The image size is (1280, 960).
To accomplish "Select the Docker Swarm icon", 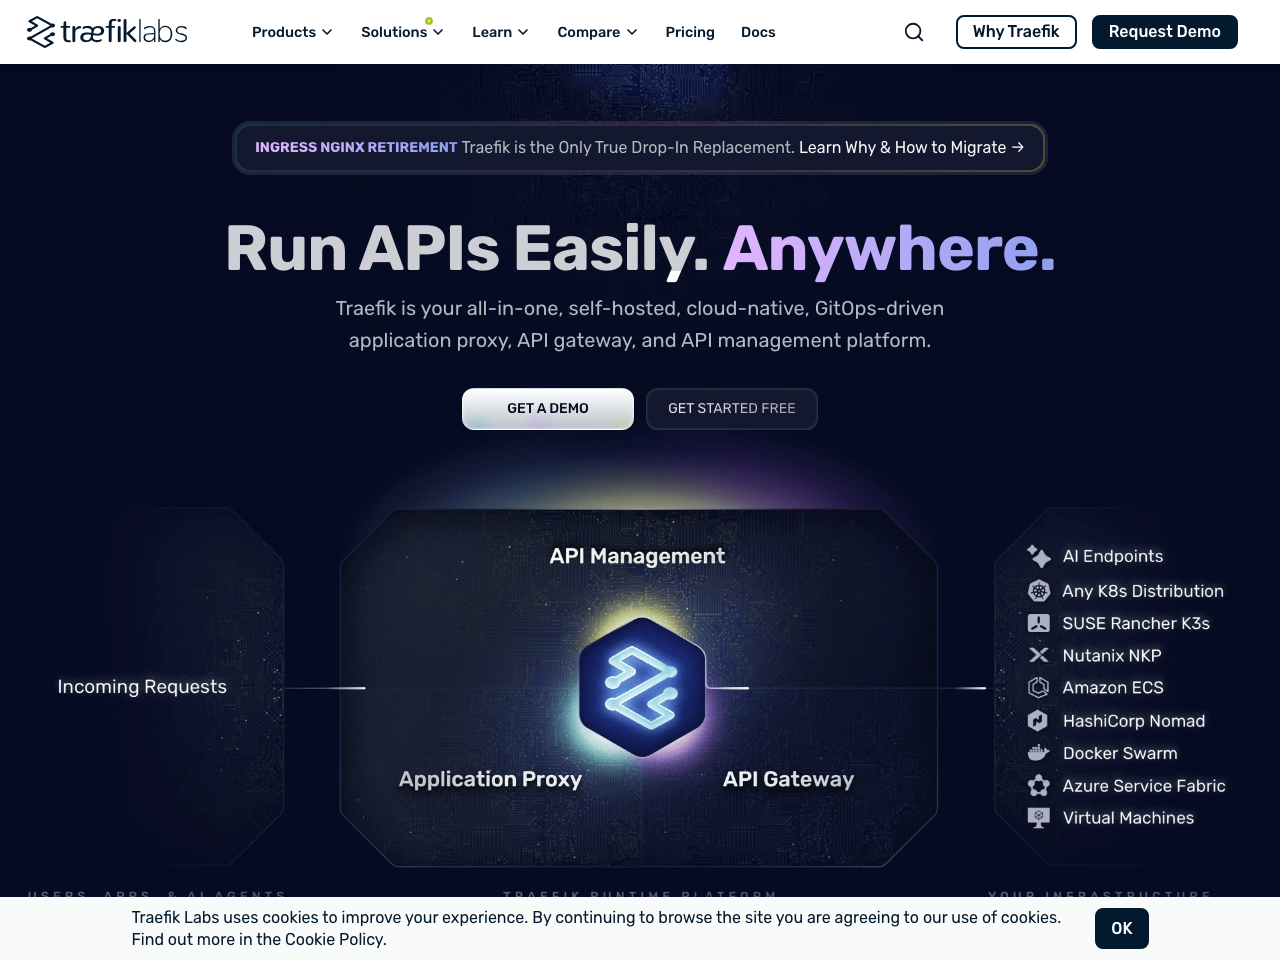I will click(1037, 752).
